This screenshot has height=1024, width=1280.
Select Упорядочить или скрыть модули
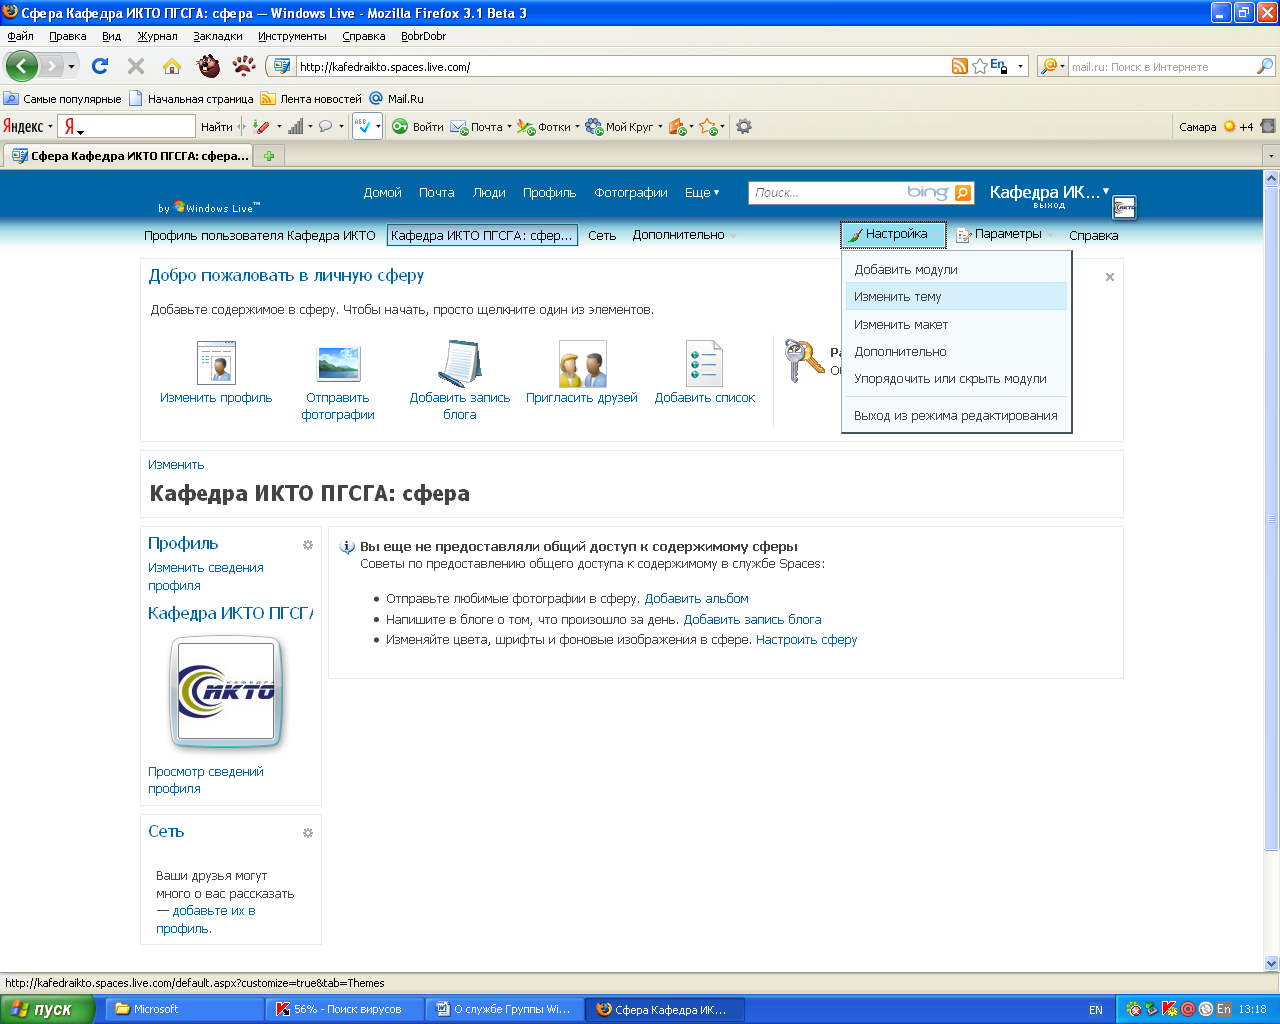coord(956,378)
